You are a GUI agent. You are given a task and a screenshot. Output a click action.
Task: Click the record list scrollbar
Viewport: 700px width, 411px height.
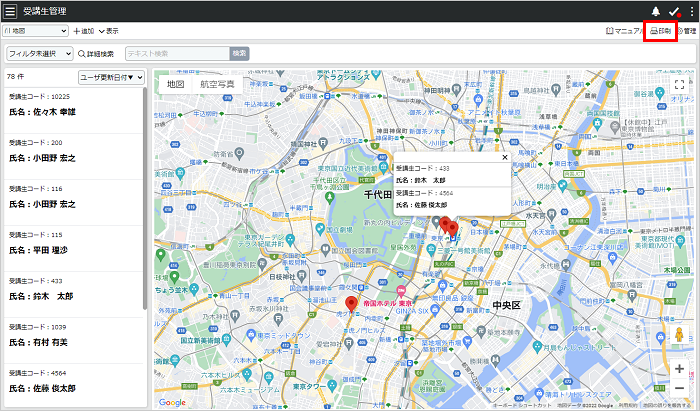point(145,199)
